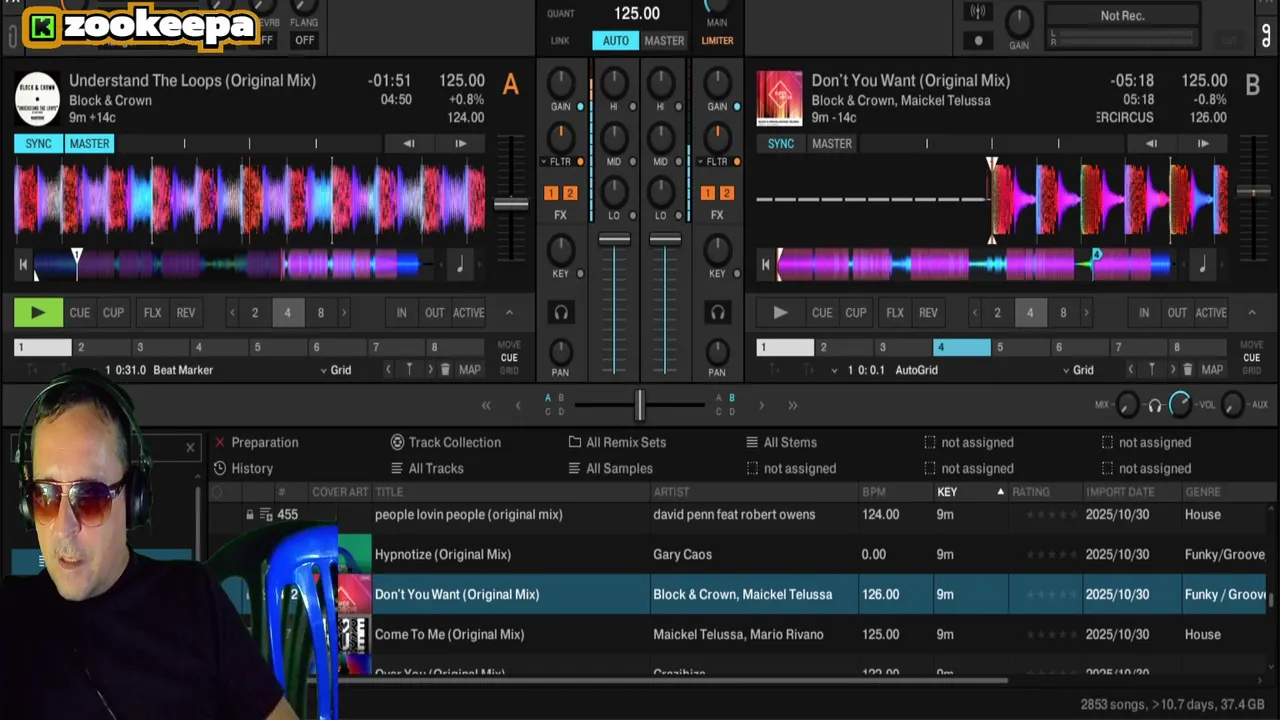Play deck A with the green play button
Image resolution: width=1280 pixels, height=720 pixels.
point(38,313)
